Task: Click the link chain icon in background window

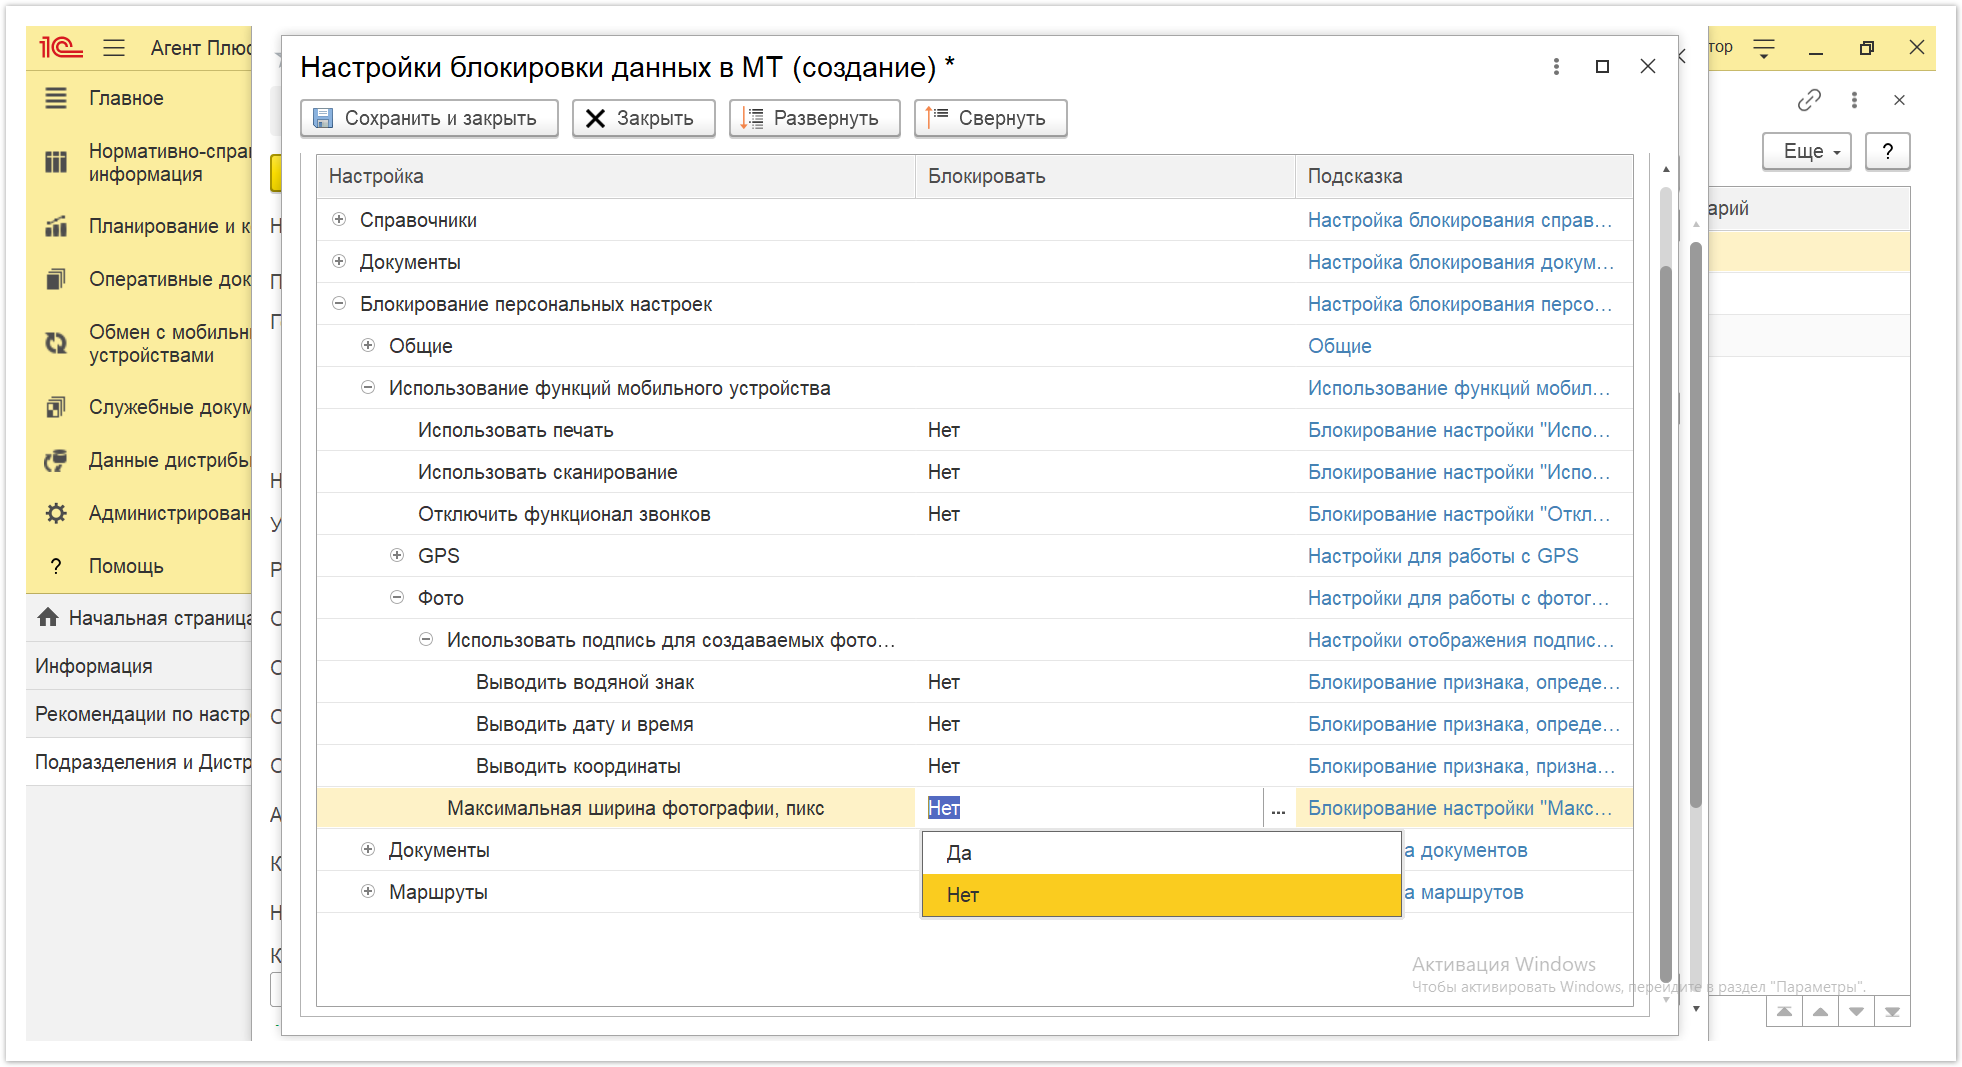Action: (1809, 100)
